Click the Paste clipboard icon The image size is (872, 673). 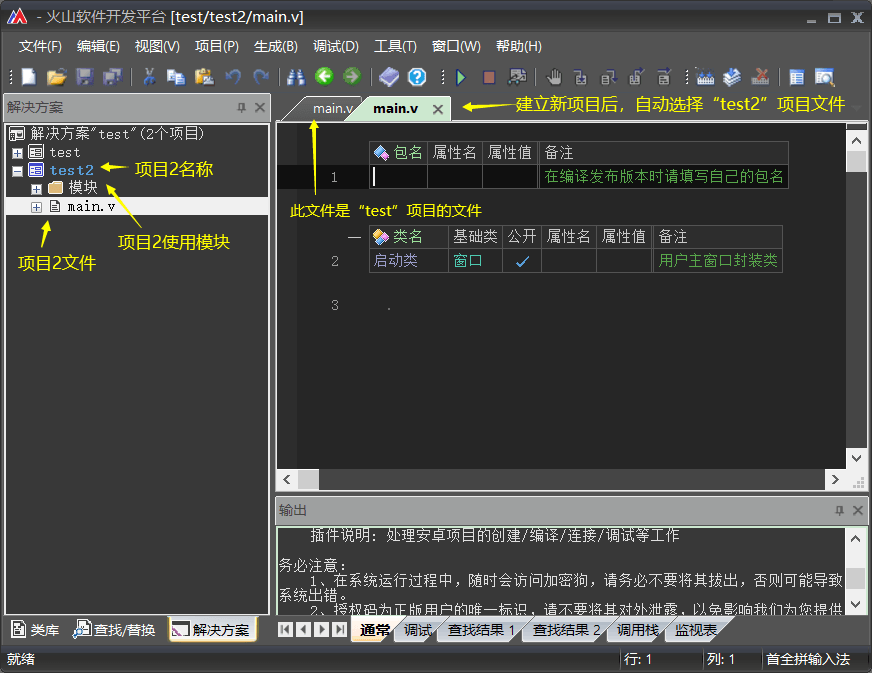(204, 77)
